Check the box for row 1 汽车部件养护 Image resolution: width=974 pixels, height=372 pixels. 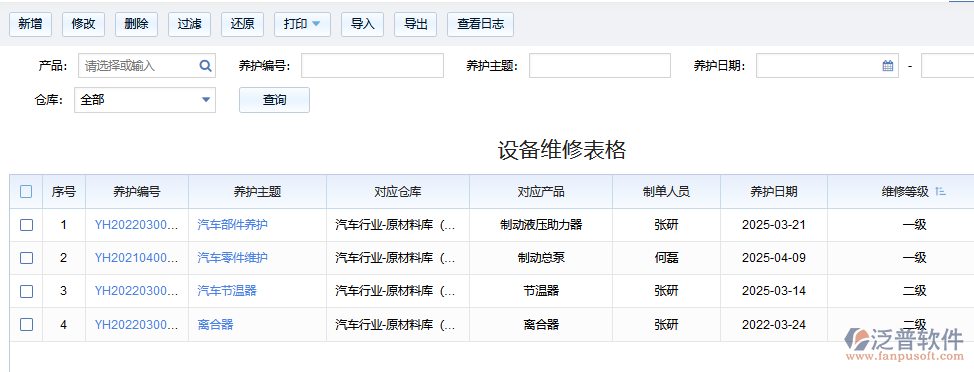point(26,225)
